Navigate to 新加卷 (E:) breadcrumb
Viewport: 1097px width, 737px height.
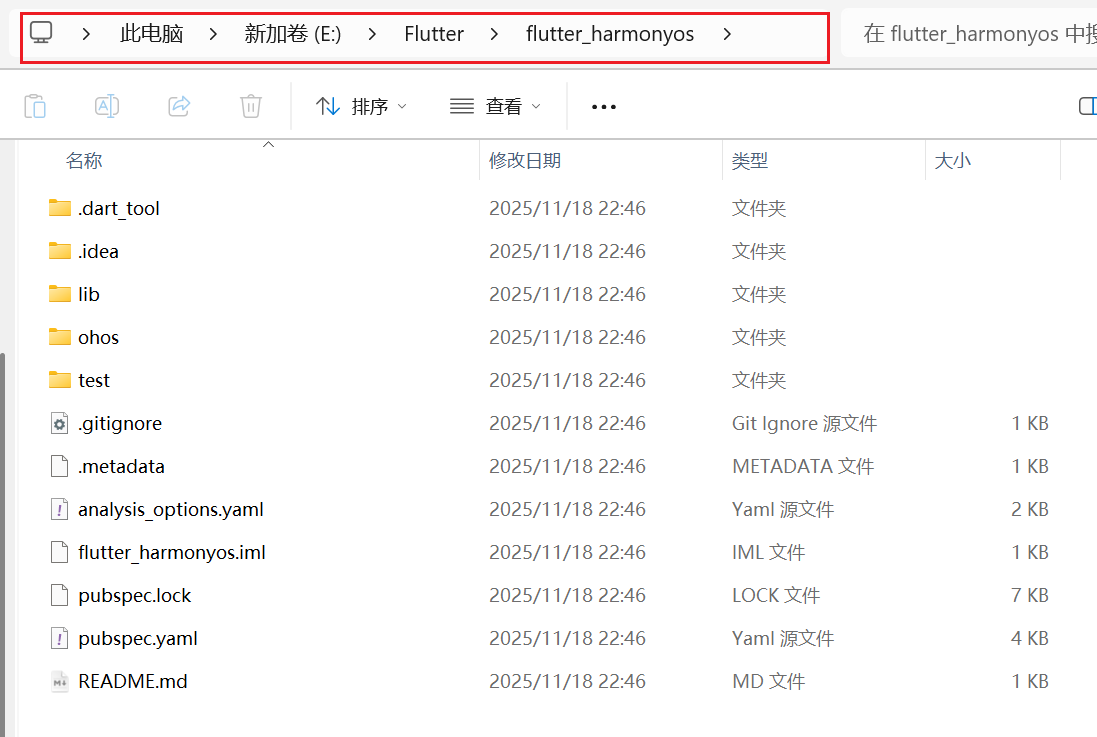[x=292, y=34]
